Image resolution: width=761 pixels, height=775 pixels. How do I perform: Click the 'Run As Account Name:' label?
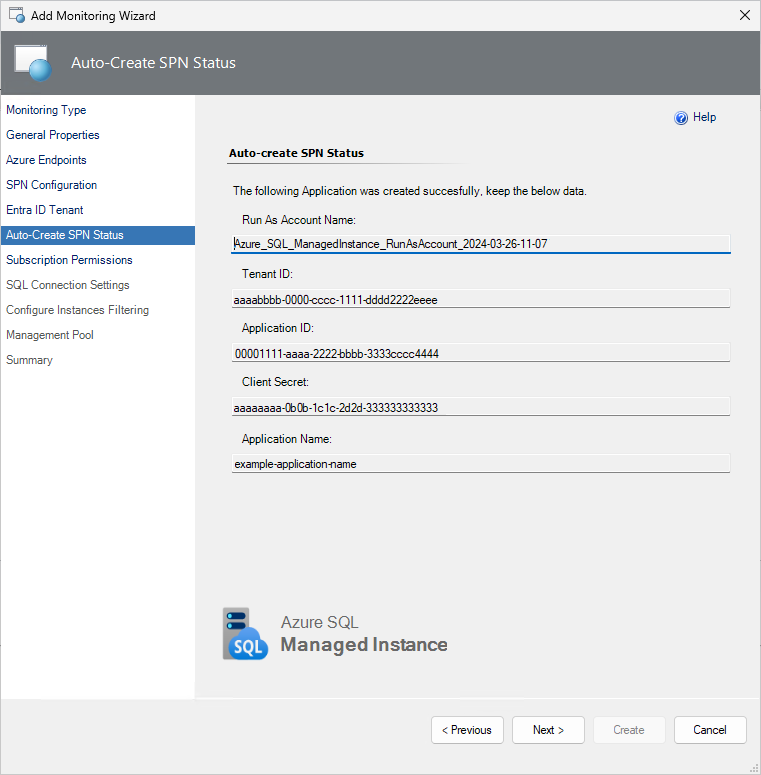(x=298, y=220)
